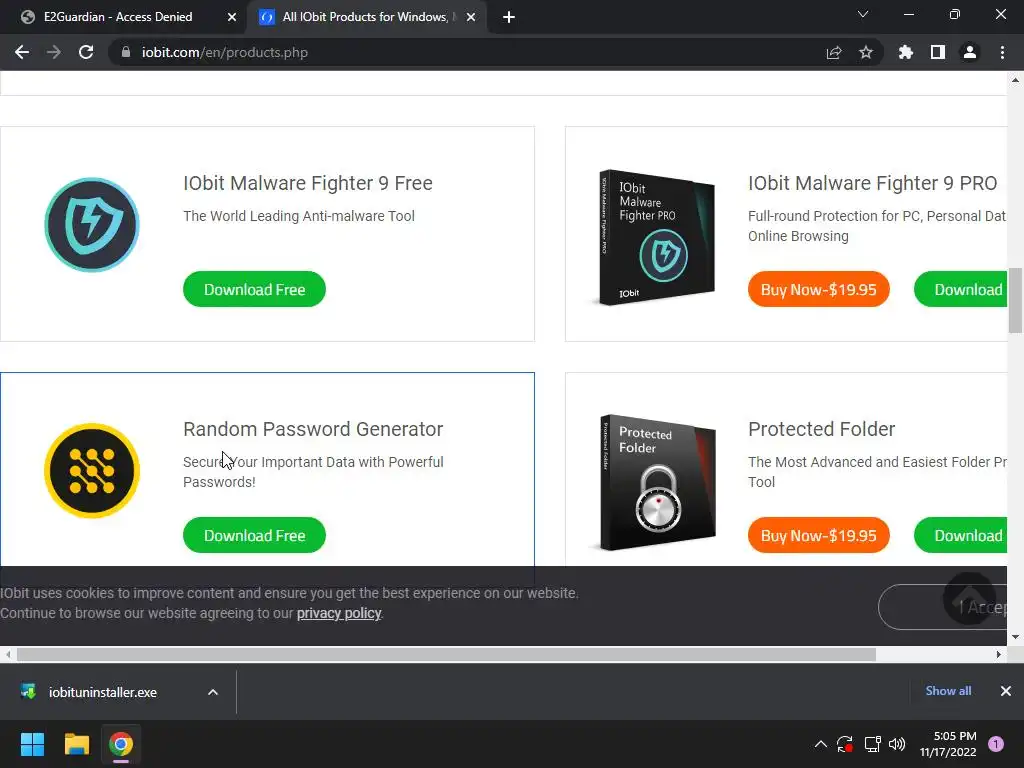Bookmark this page with the star icon

tap(866, 52)
